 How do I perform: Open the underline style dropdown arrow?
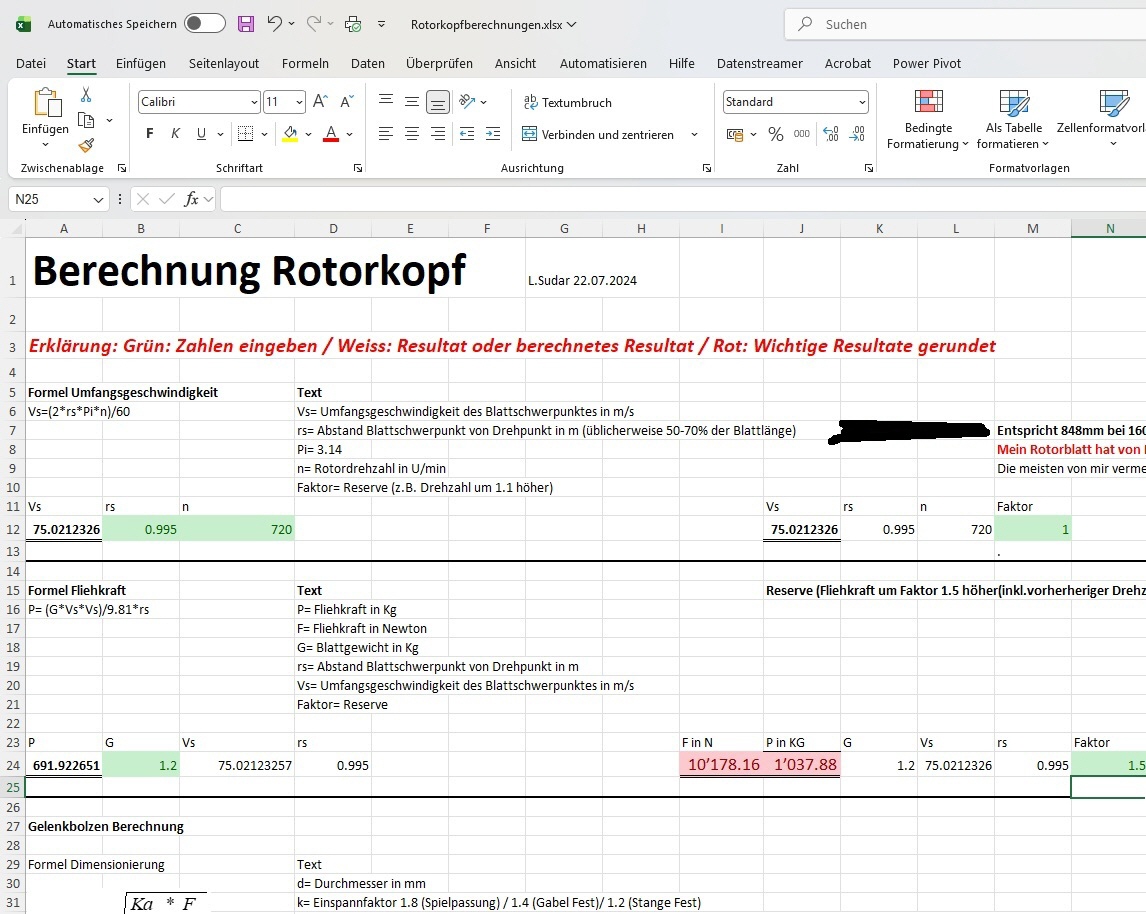coord(220,134)
